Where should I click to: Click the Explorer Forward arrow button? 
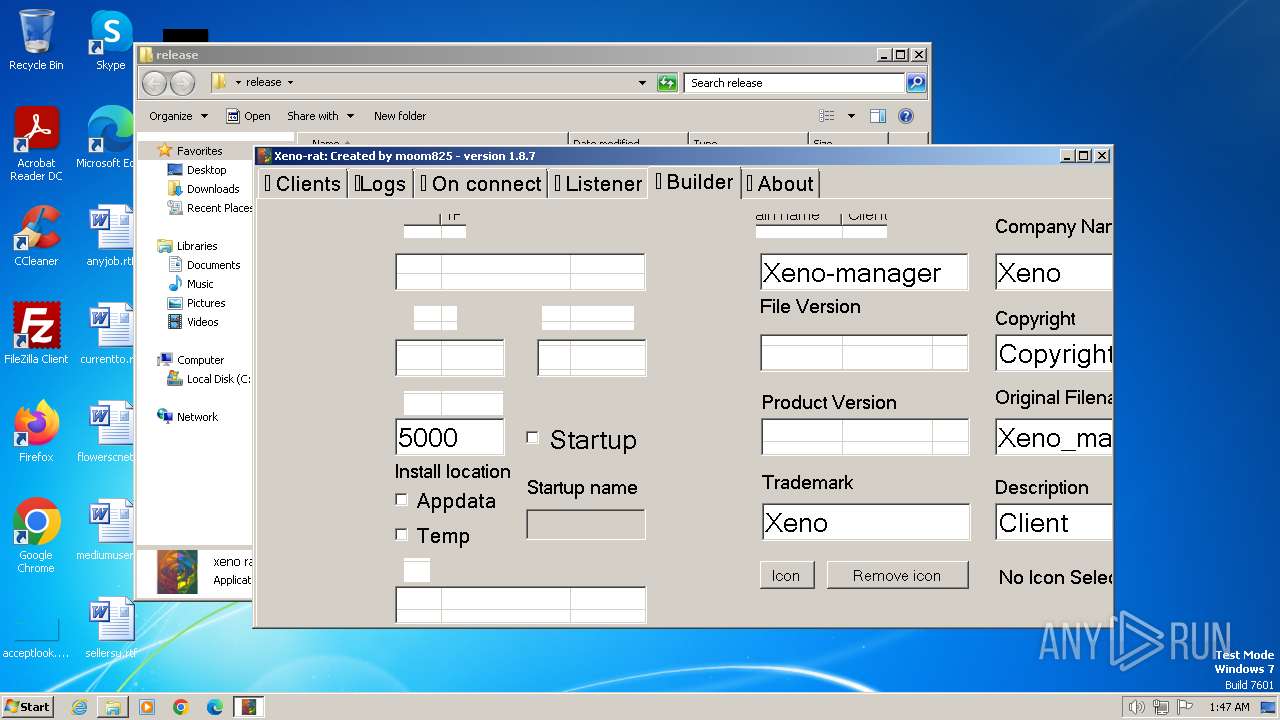182,83
